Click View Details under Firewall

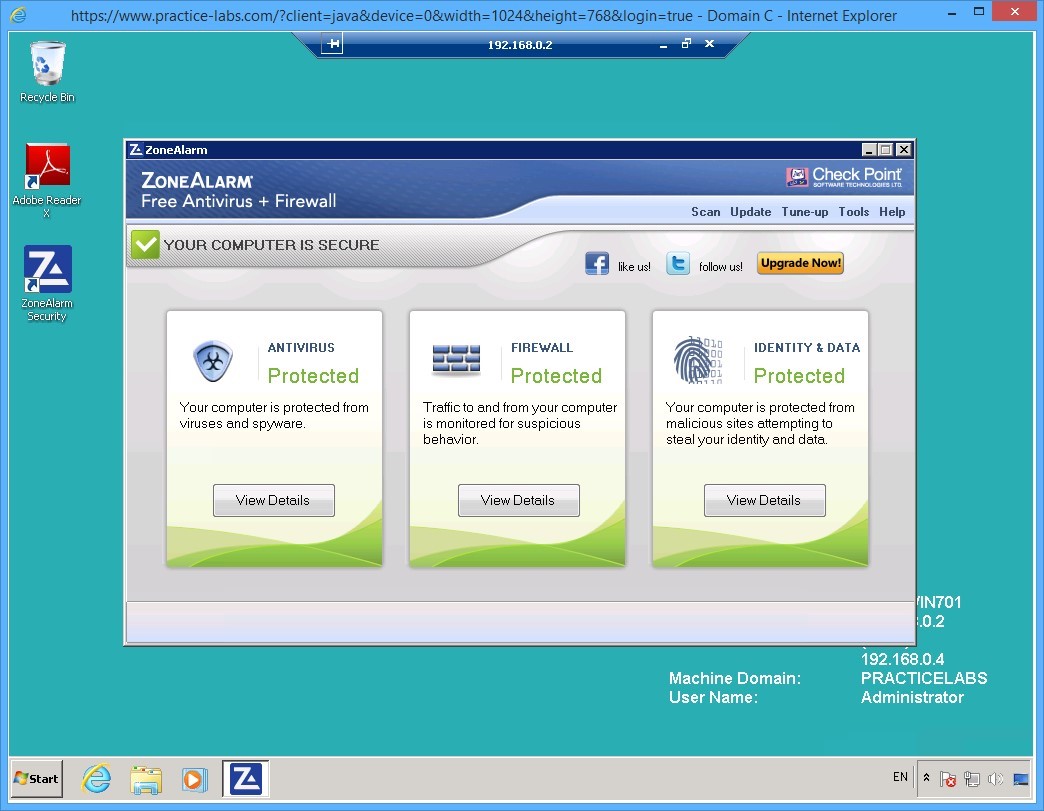[518, 500]
